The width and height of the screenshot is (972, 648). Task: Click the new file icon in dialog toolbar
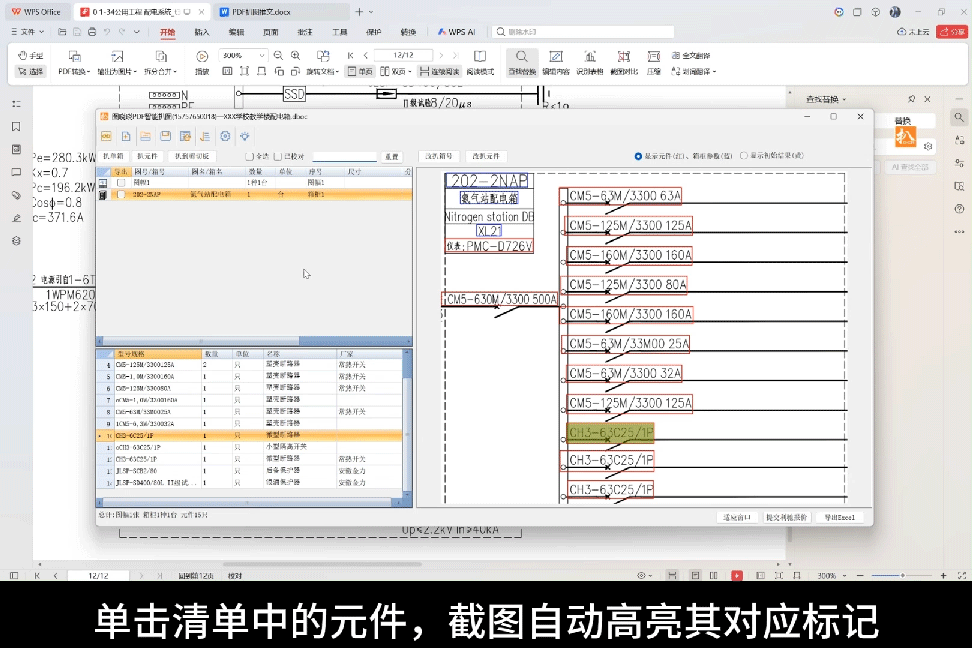[x=126, y=136]
